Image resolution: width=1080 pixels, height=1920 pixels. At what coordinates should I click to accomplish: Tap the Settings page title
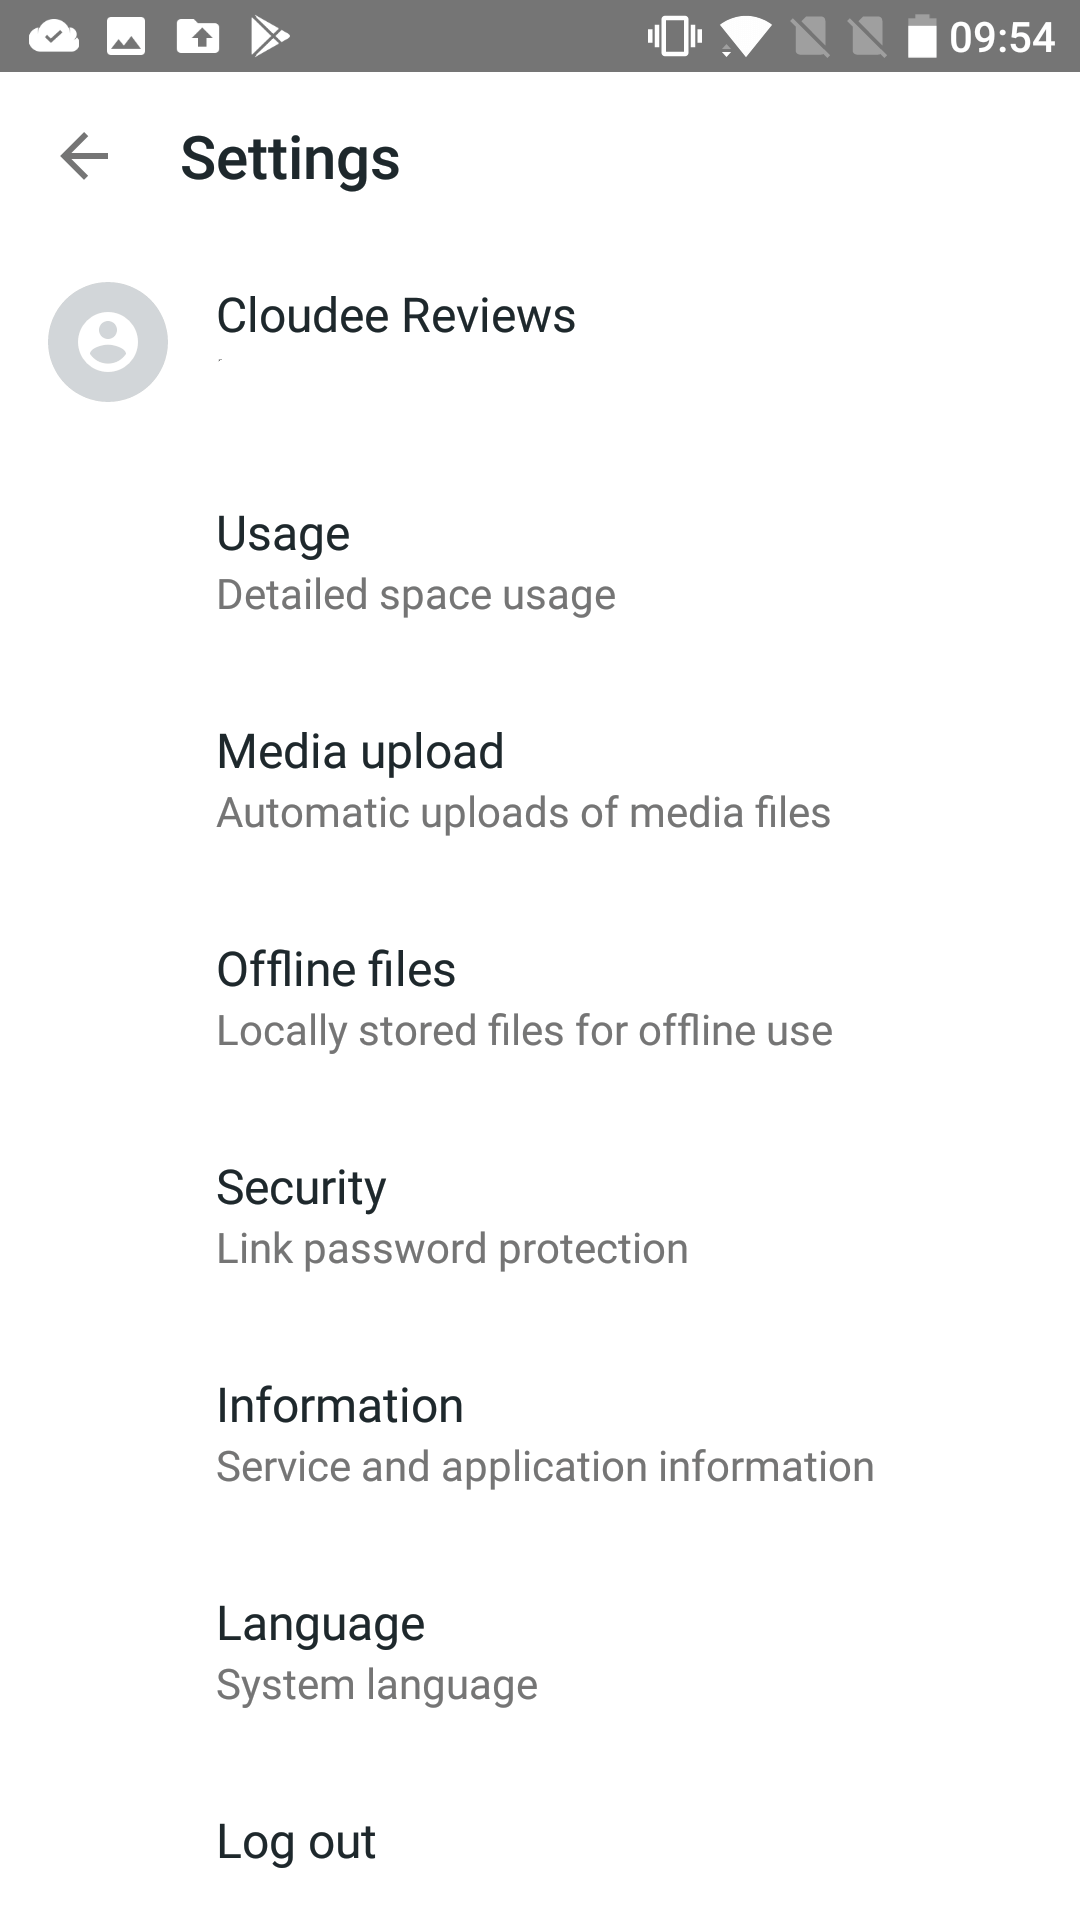point(290,158)
